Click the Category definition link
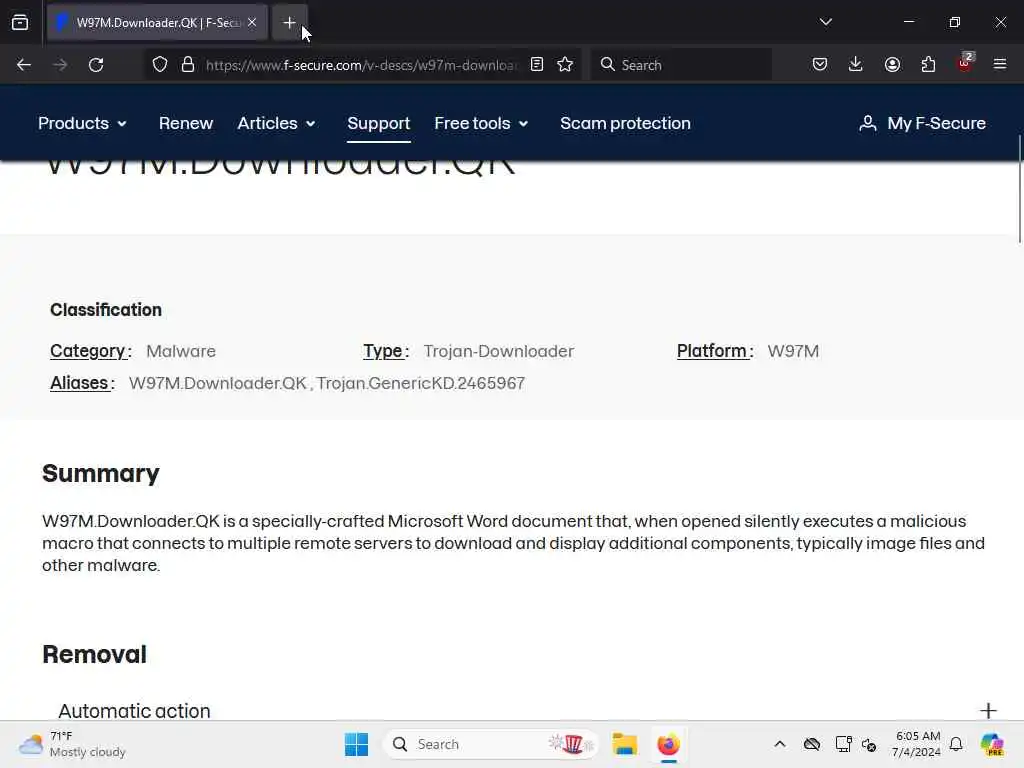Viewport: 1024px width, 768px height. coord(88,351)
